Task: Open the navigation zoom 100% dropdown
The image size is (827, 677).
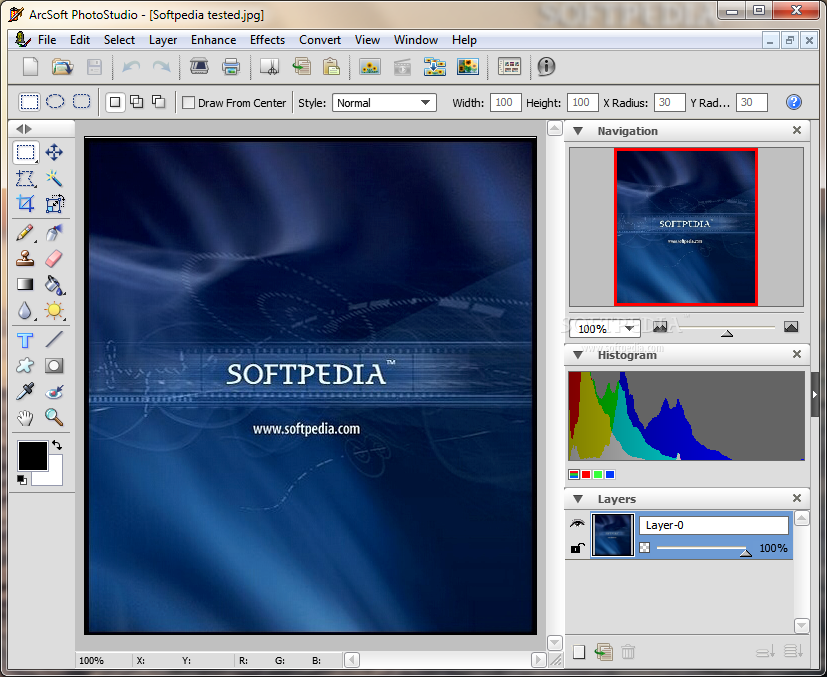Action: pos(605,328)
